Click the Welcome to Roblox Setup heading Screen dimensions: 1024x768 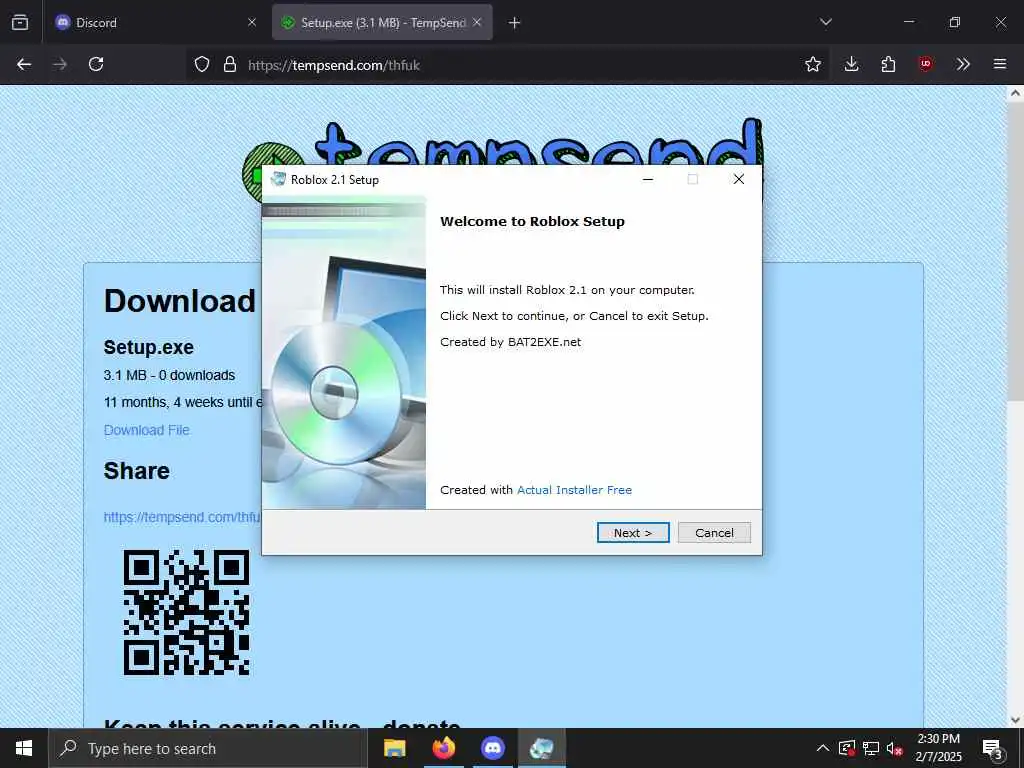532,221
